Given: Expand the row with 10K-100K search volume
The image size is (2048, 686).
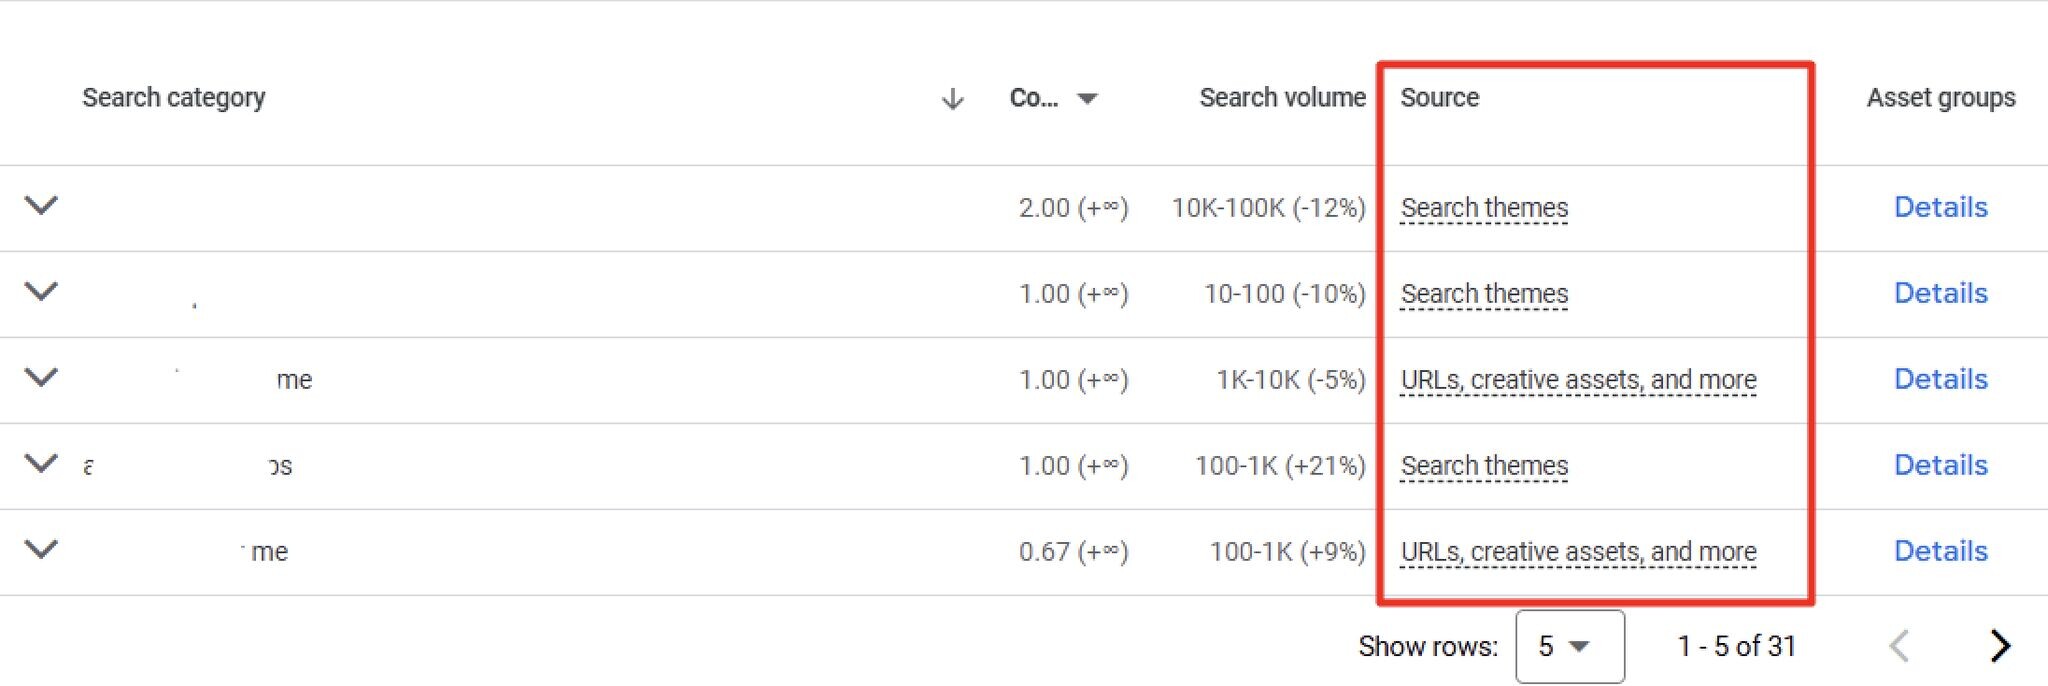Looking at the screenshot, I should [41, 206].
